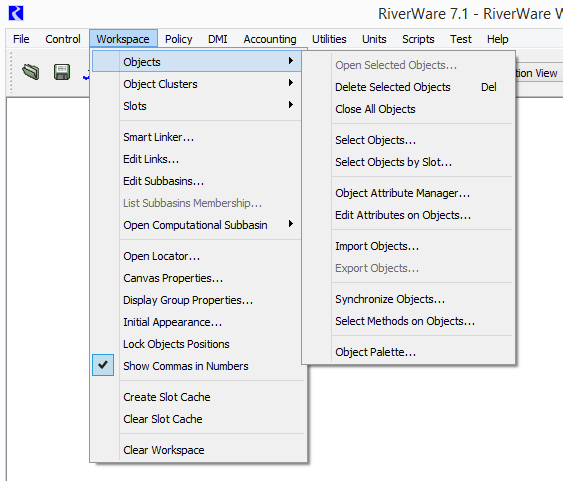Open the Accounting menu

(x=270, y=39)
